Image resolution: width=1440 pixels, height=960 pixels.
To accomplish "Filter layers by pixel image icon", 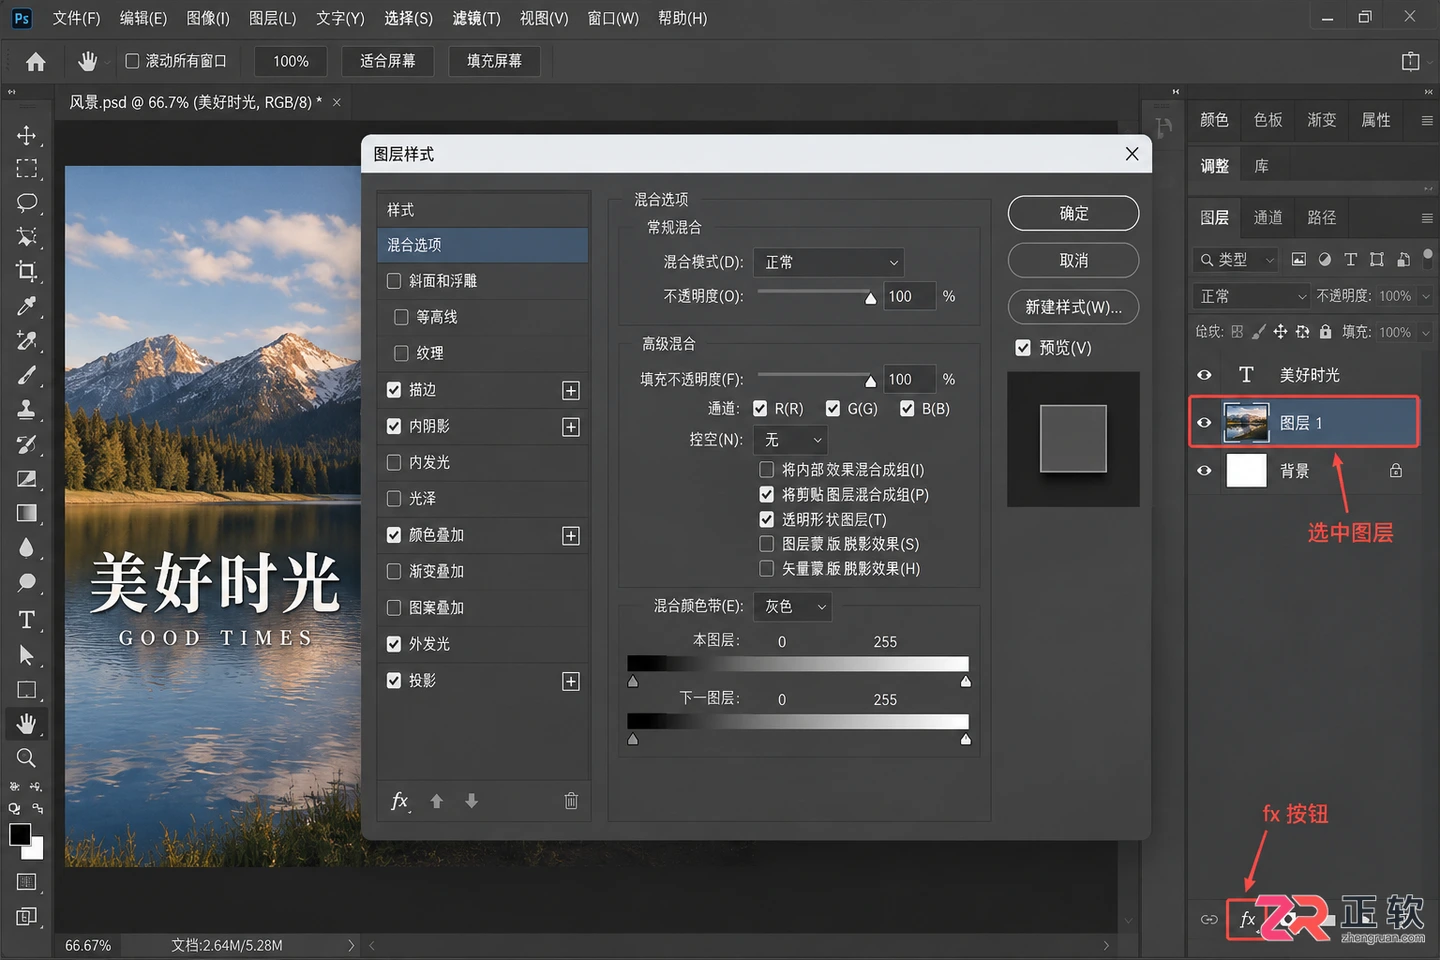I will pyautogui.click(x=1298, y=259).
